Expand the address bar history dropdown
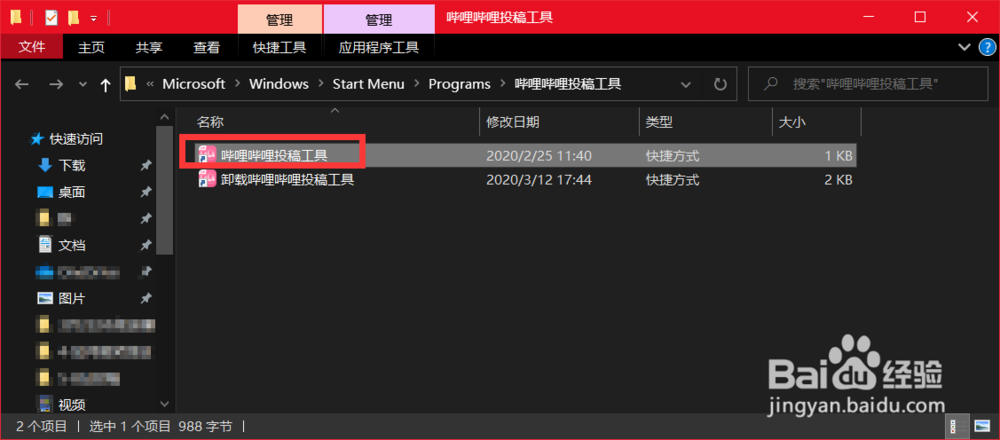 coord(686,84)
